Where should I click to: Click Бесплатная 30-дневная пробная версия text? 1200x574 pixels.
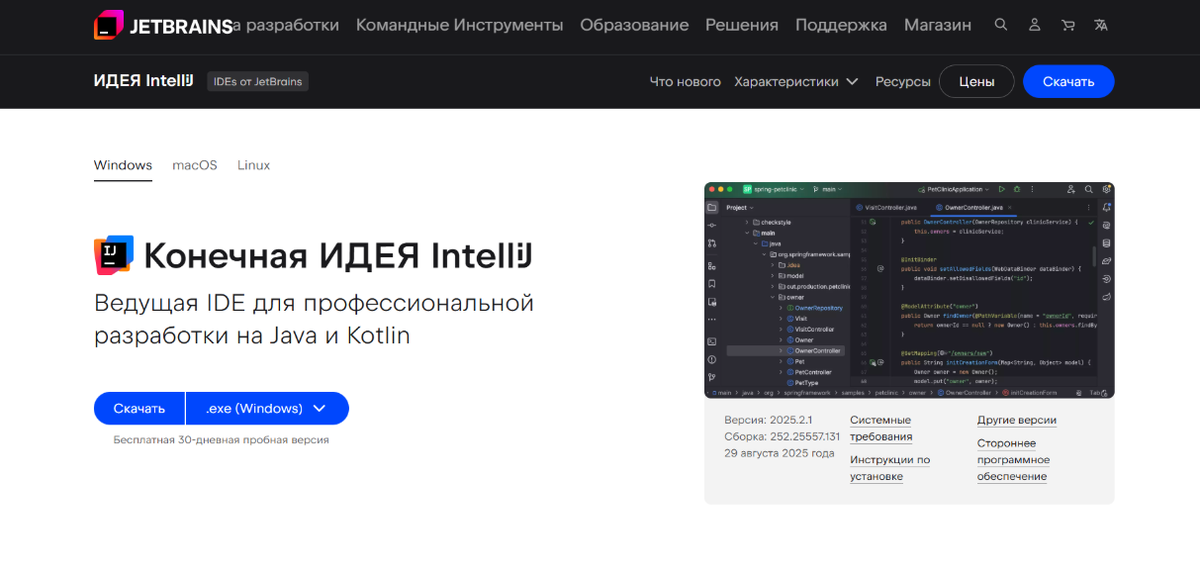(221, 440)
